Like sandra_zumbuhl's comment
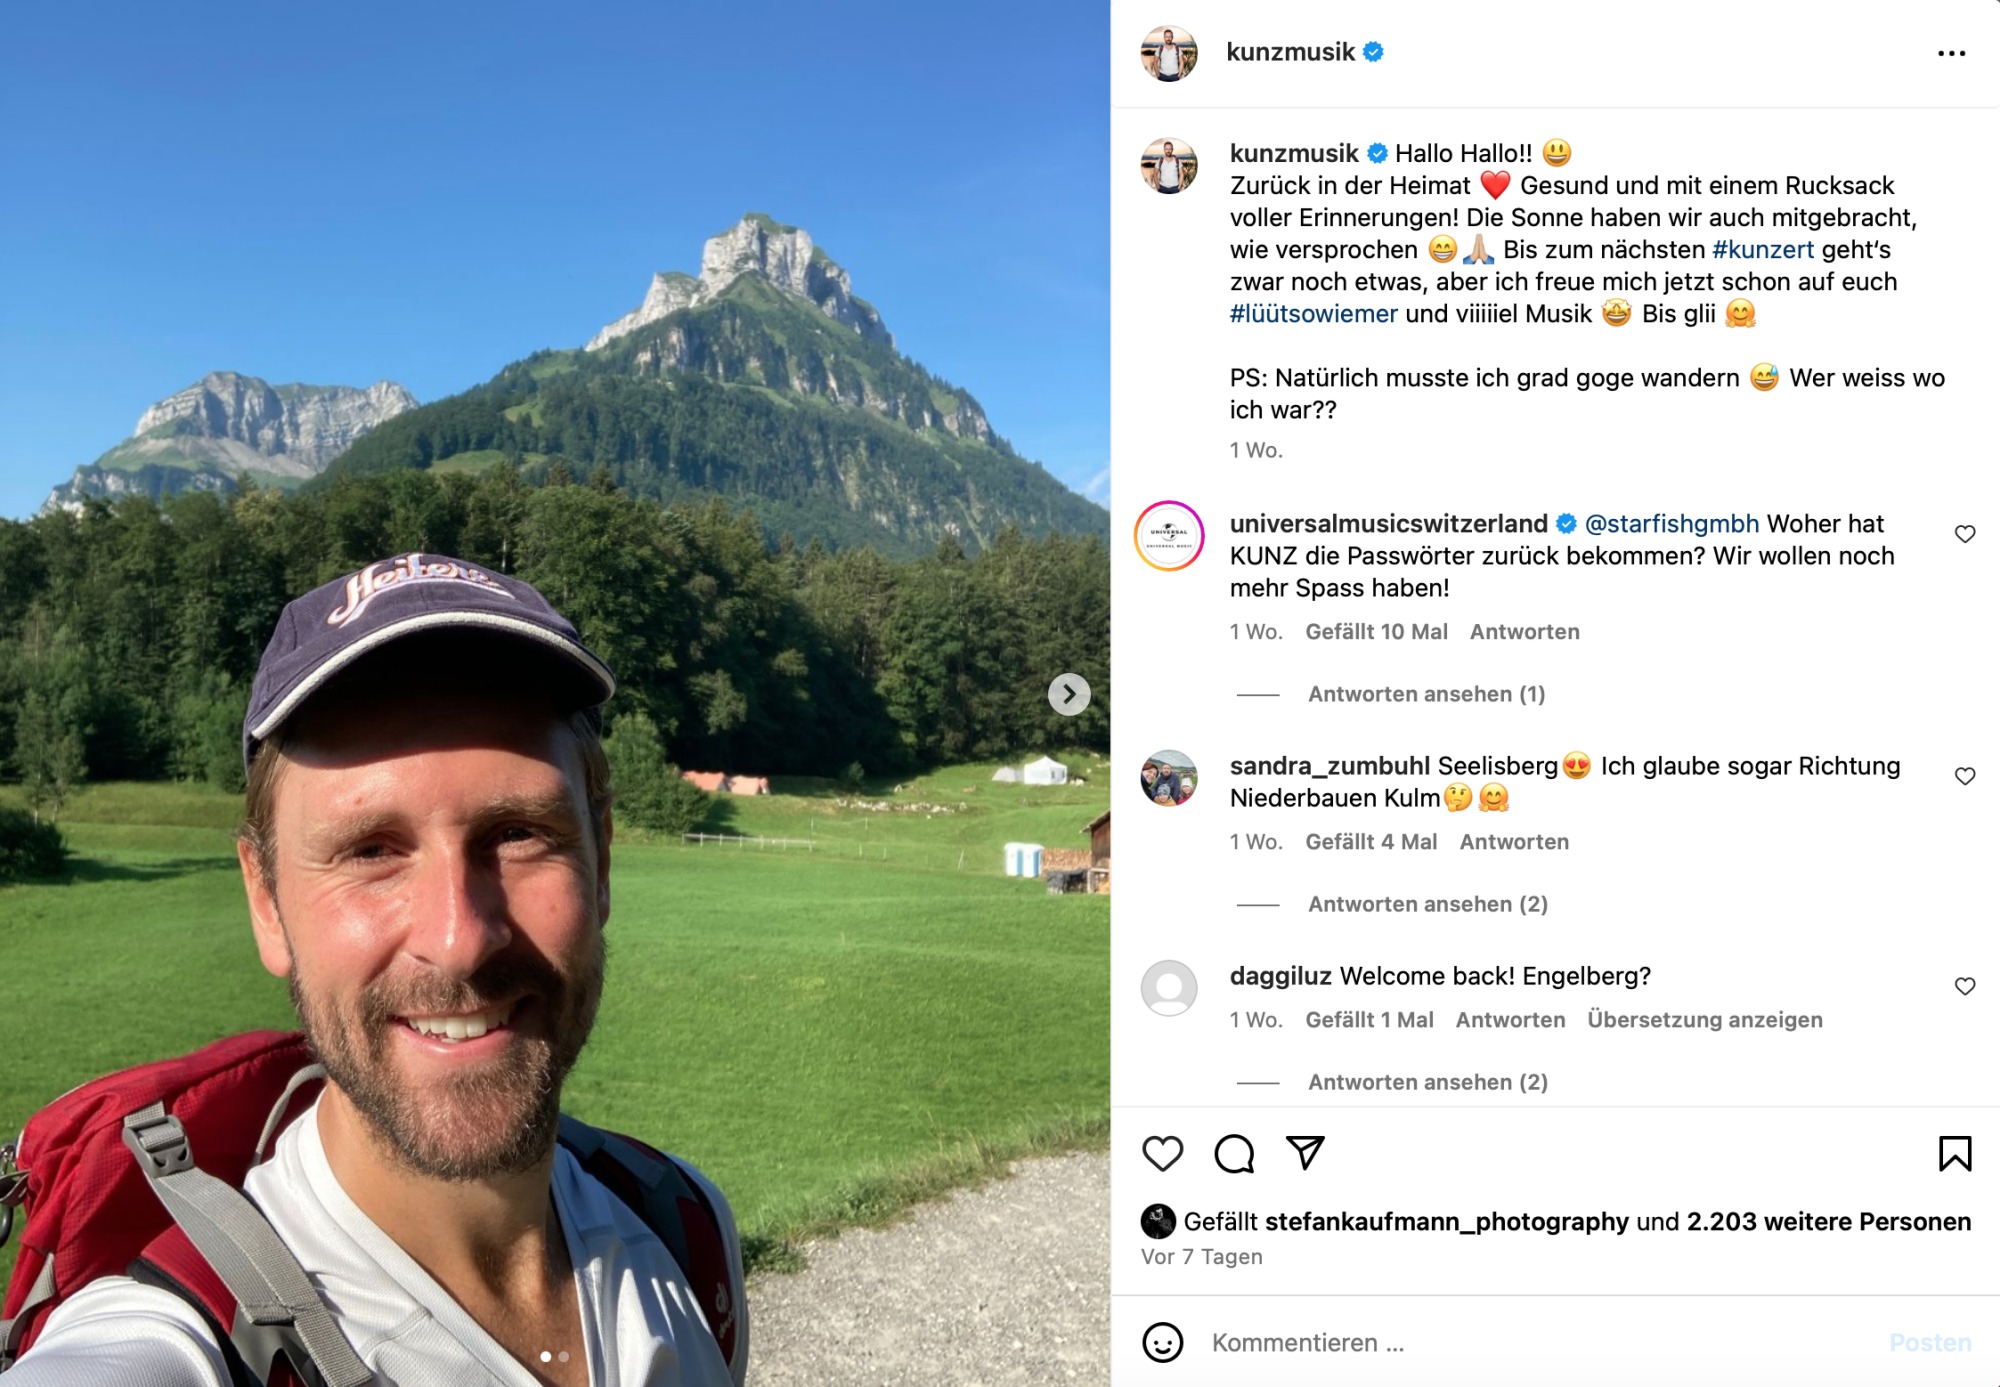 (1965, 776)
